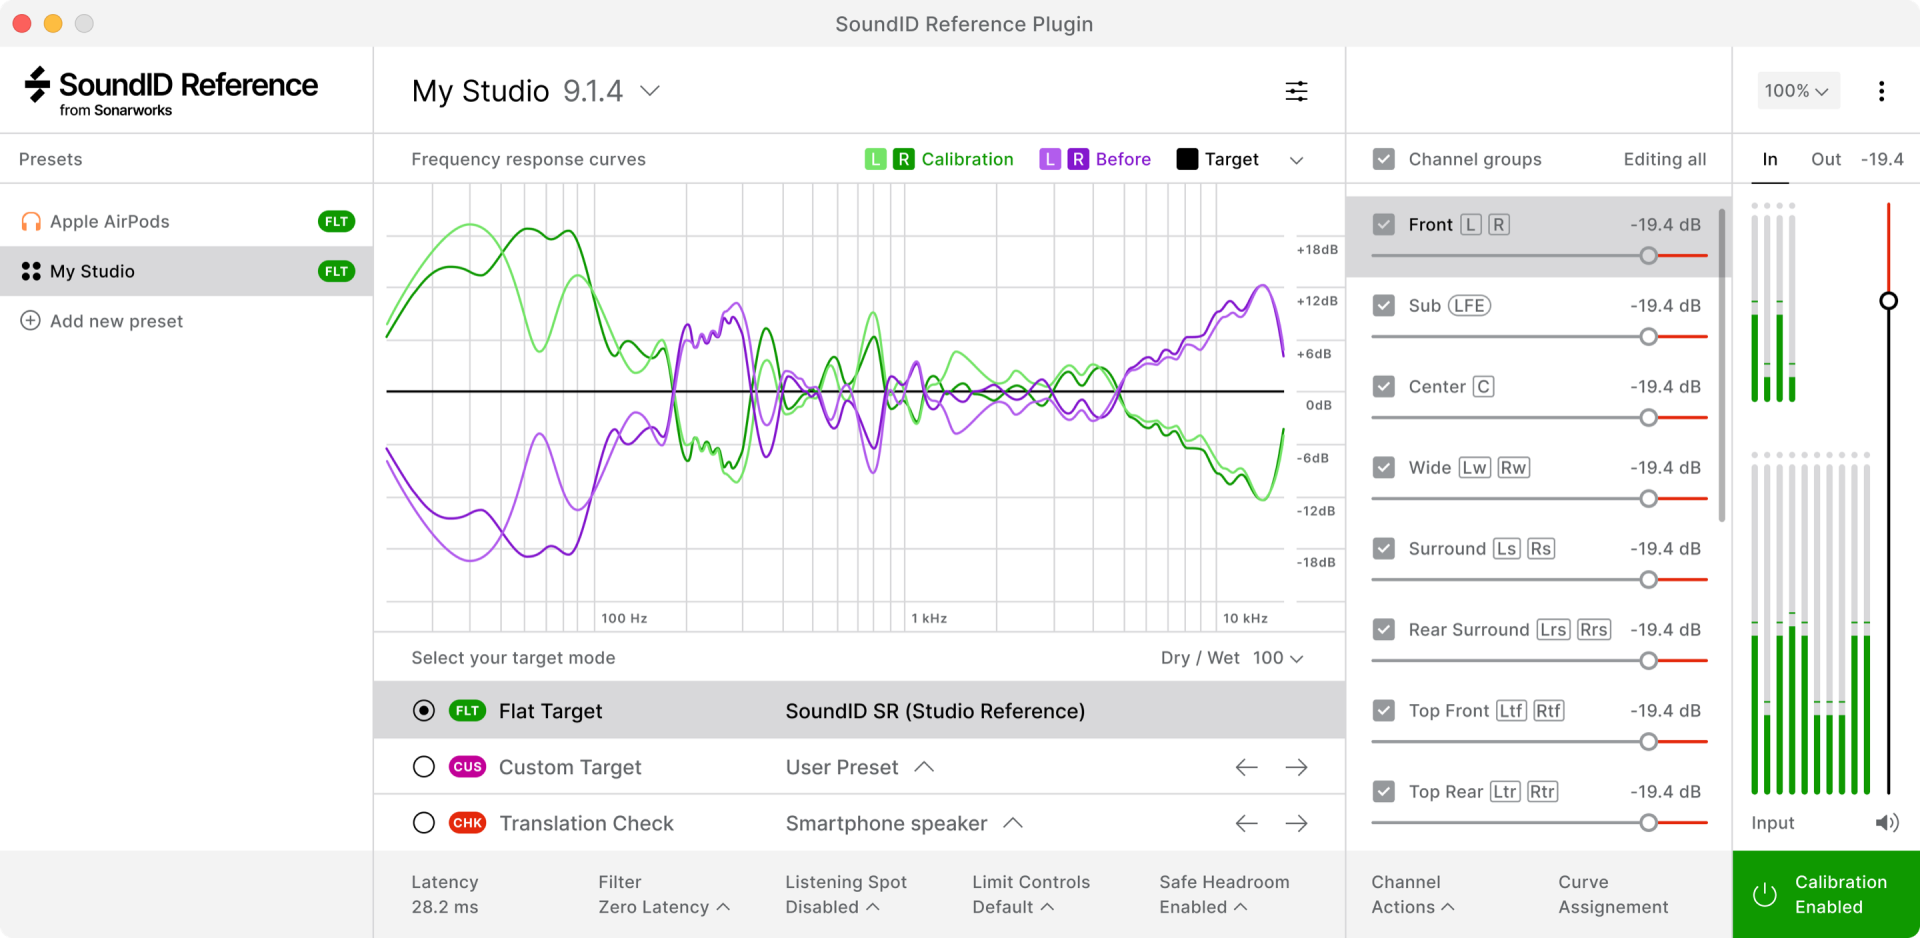Switch to the Out meter tab
Screen dimensions: 1920x938
pos(1825,159)
